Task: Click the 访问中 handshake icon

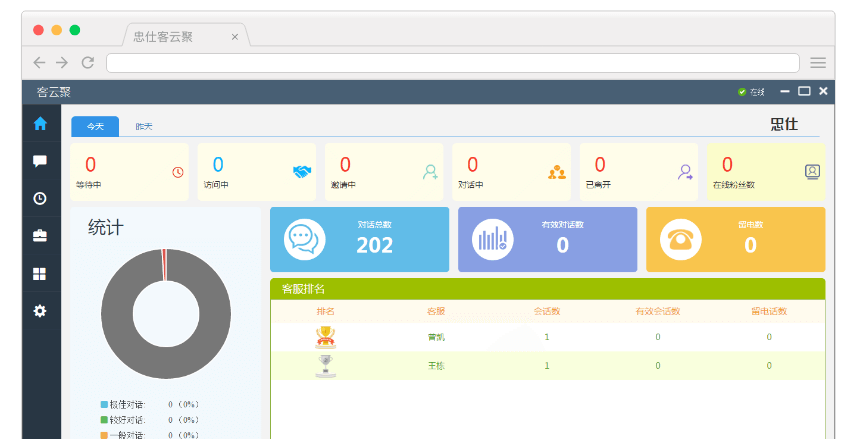Action: point(302,172)
